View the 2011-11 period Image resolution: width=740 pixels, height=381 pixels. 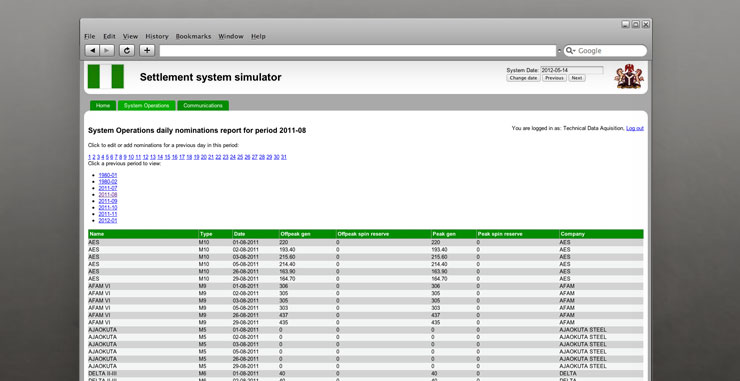click(108, 214)
